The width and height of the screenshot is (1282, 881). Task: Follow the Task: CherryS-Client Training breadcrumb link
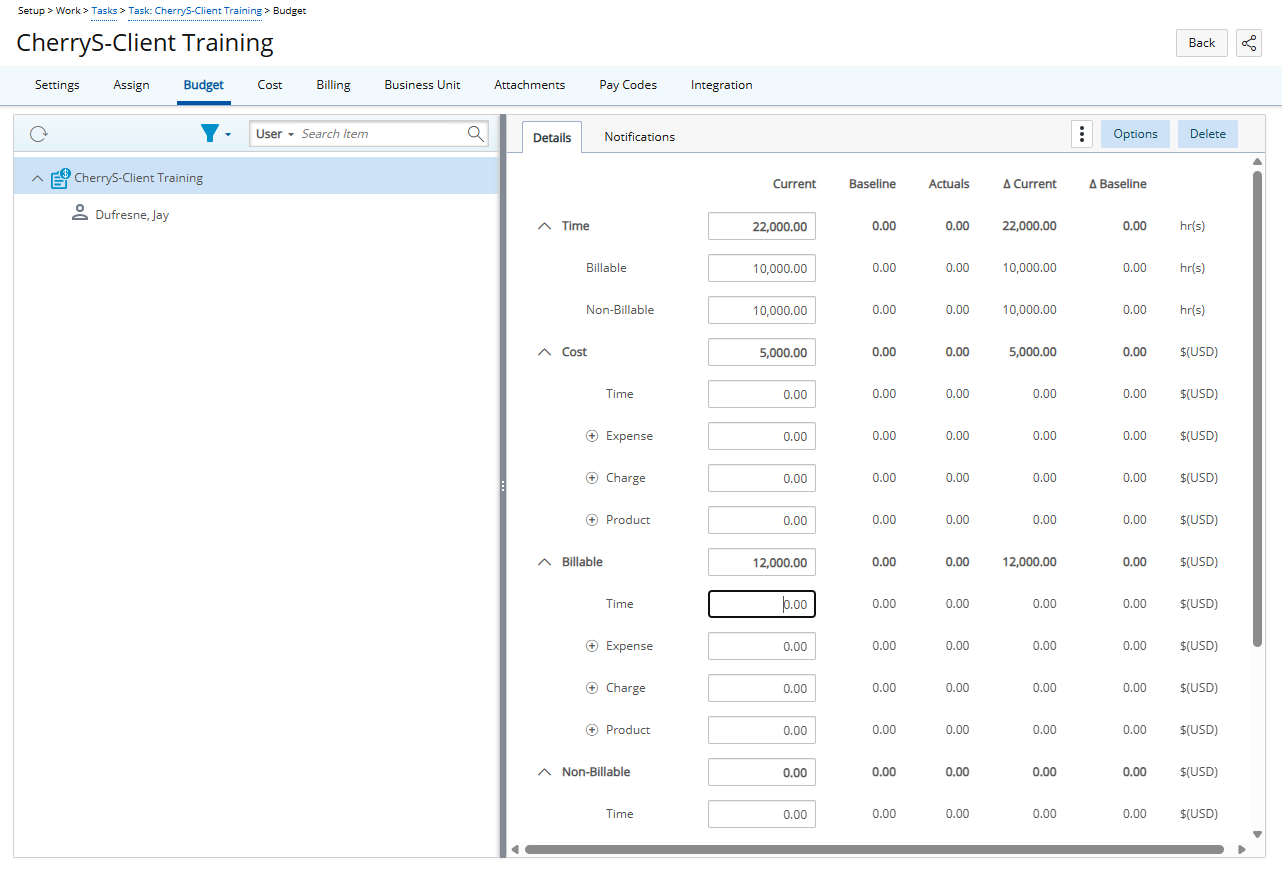coord(195,11)
